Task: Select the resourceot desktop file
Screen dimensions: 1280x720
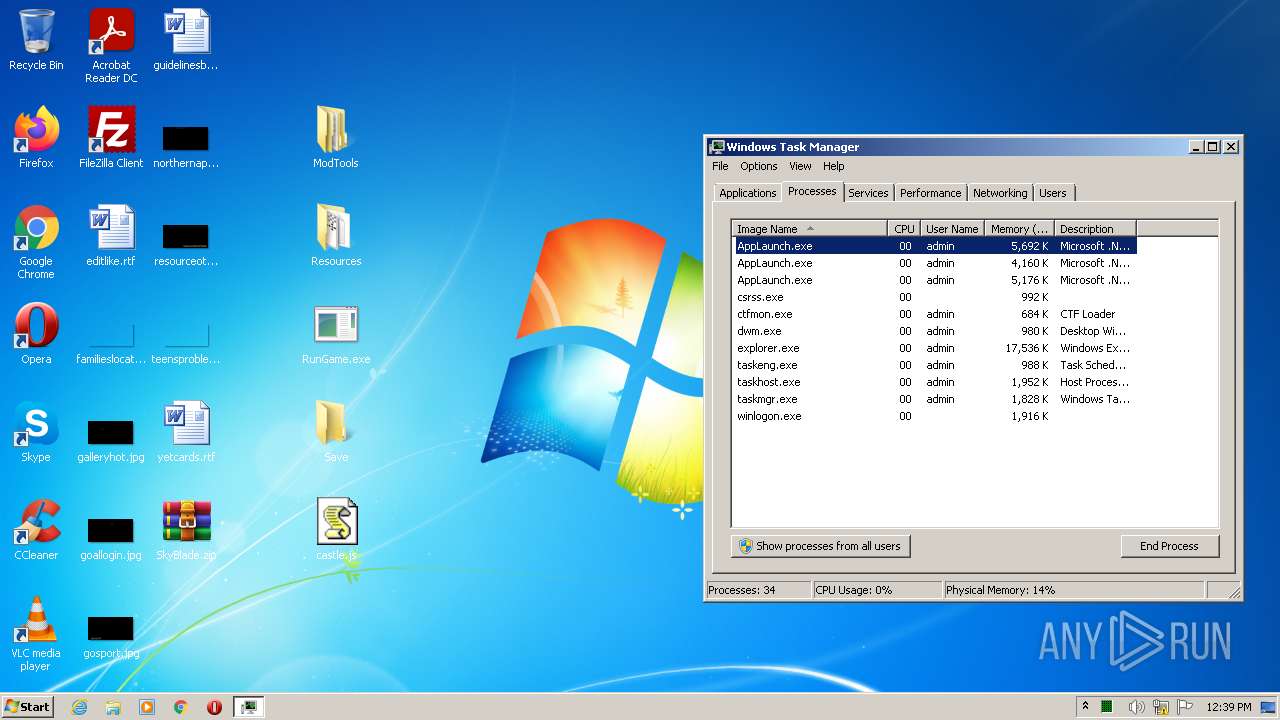Action: pyautogui.click(x=186, y=244)
